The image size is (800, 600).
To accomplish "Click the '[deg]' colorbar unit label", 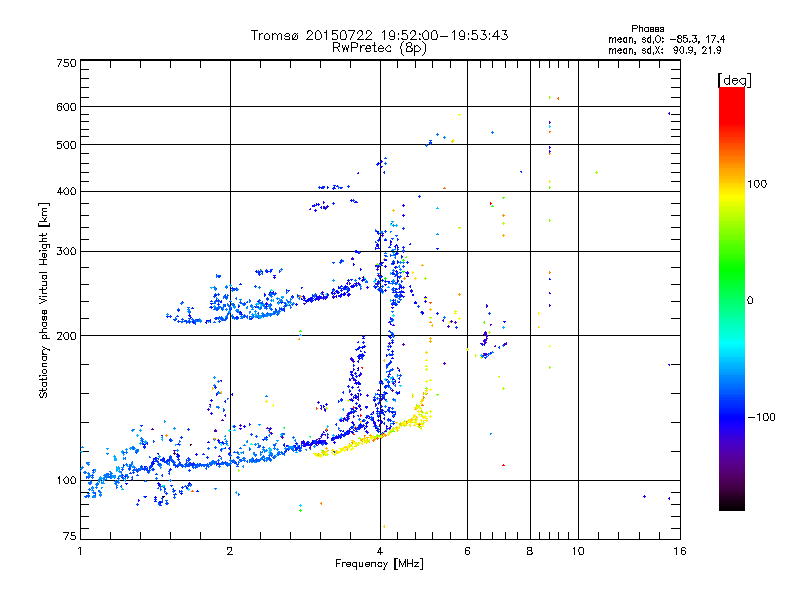I will point(734,80).
